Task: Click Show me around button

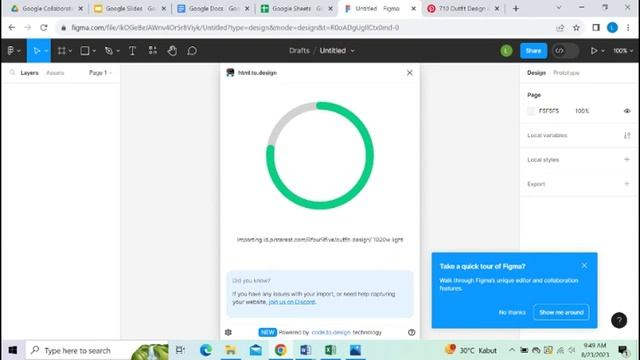Action: pyautogui.click(x=561, y=312)
